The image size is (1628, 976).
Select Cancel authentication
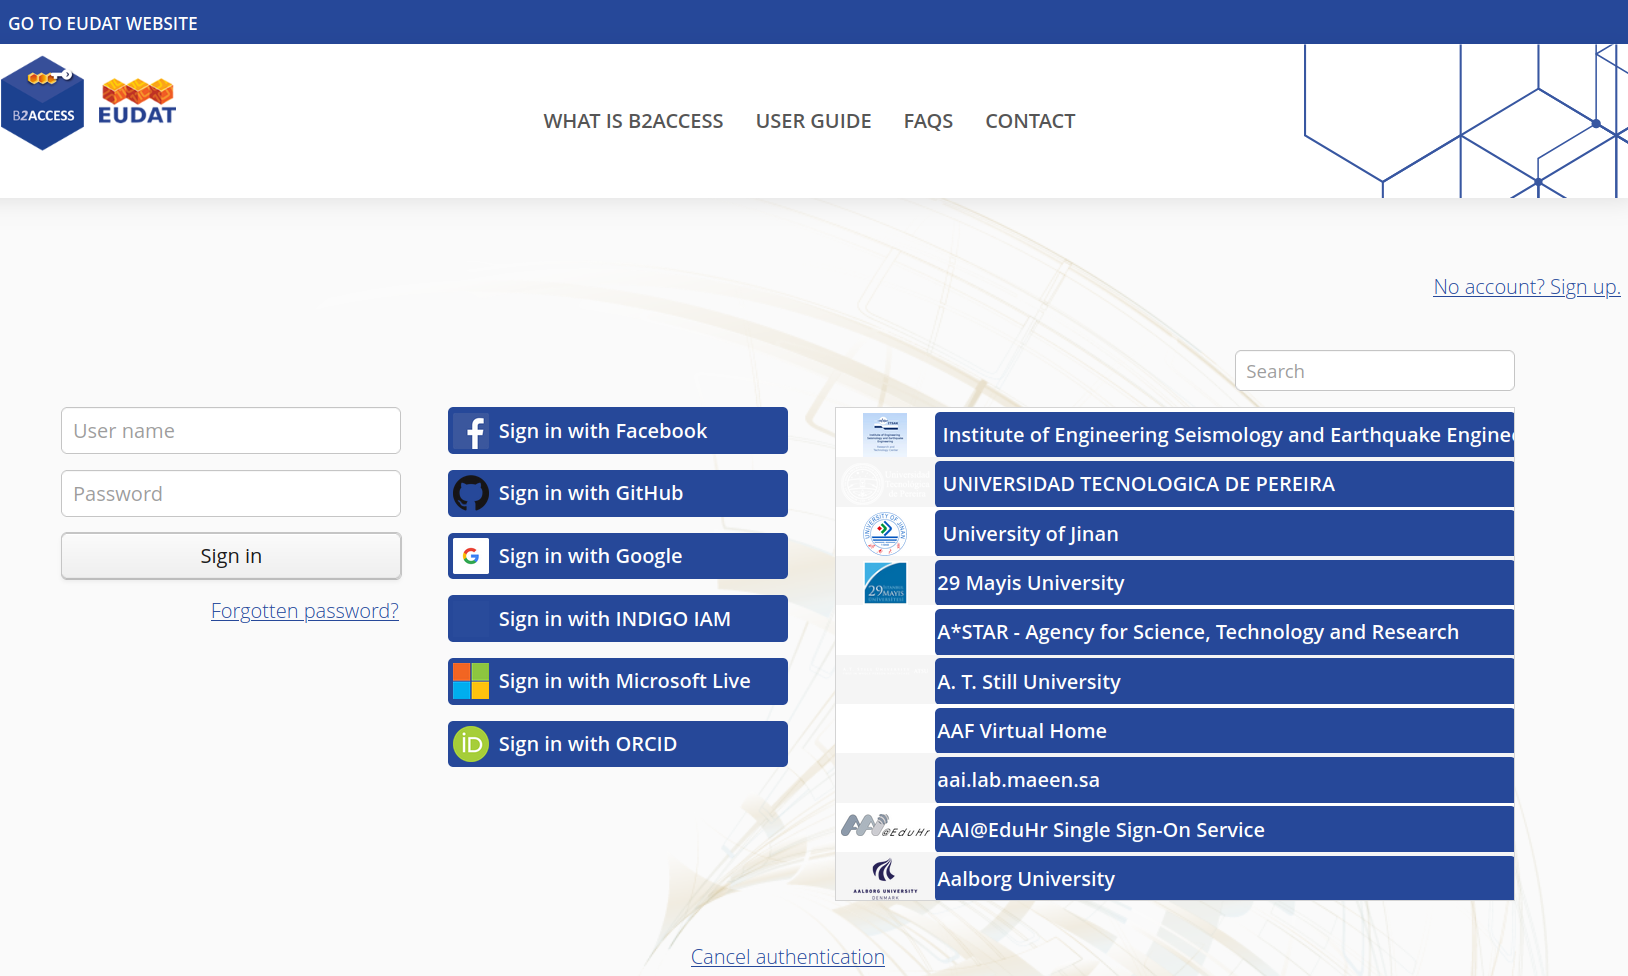point(787,956)
